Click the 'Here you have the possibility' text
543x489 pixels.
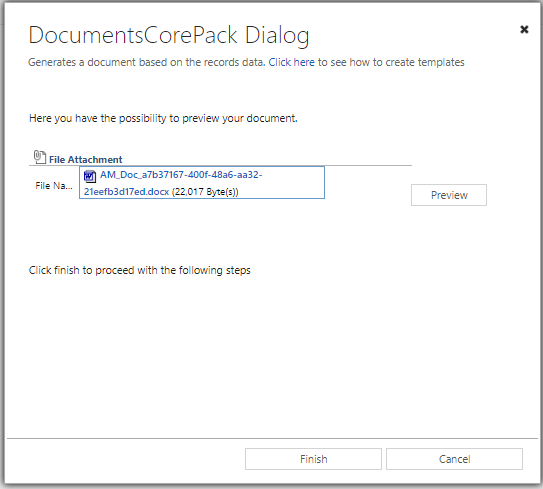[x=163, y=118]
